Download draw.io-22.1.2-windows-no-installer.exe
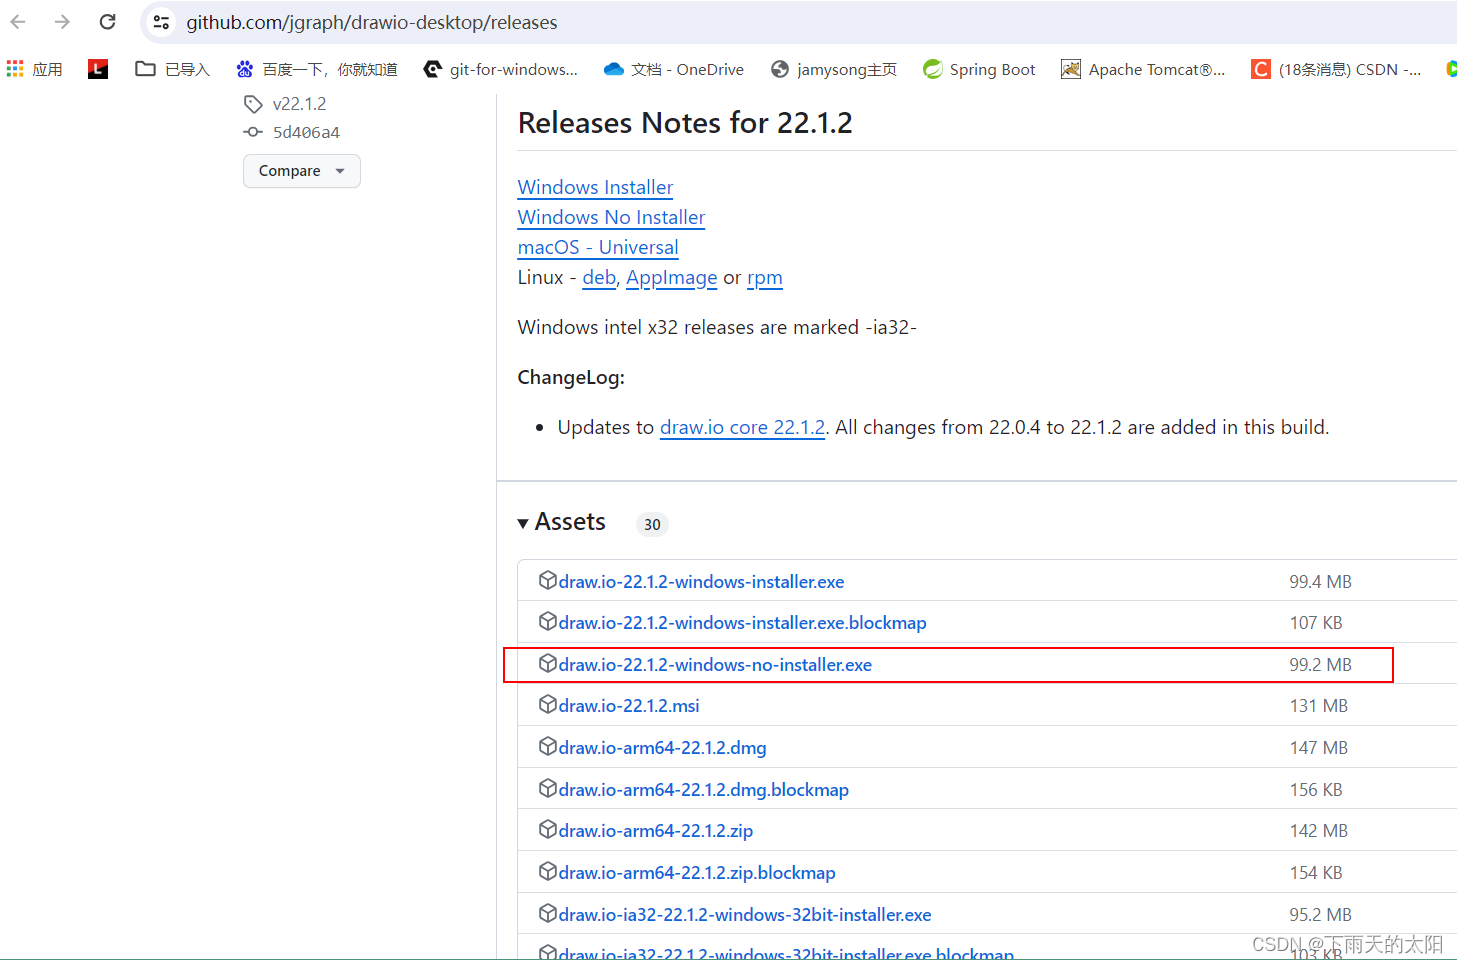The width and height of the screenshot is (1457, 963). coord(715,665)
